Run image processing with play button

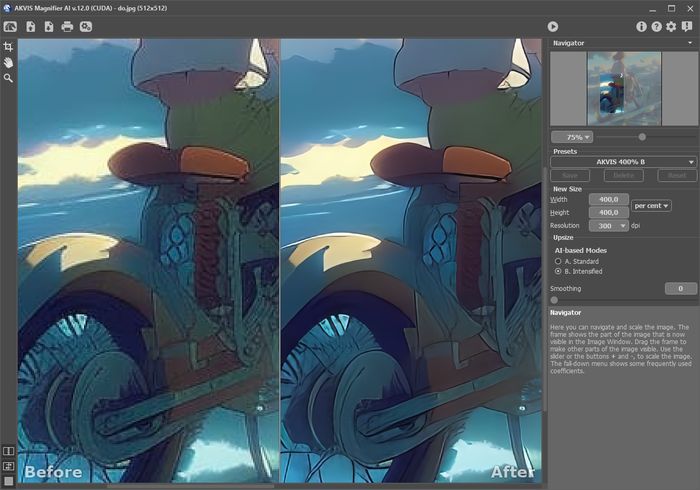pos(553,27)
